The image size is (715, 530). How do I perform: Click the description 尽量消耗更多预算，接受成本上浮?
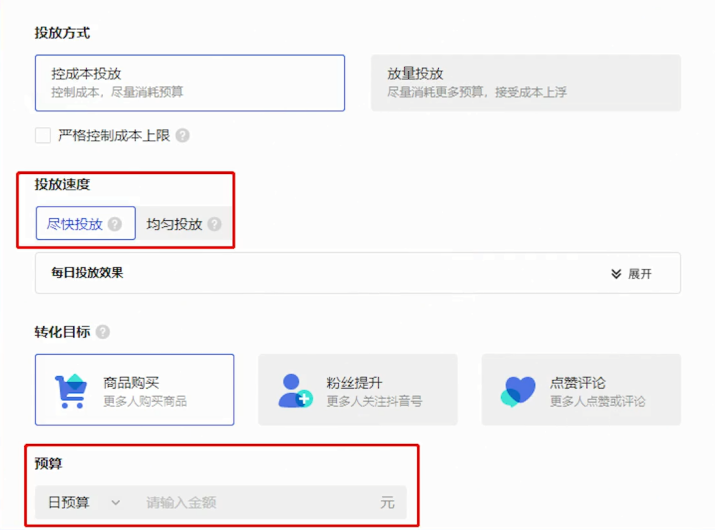point(477,92)
